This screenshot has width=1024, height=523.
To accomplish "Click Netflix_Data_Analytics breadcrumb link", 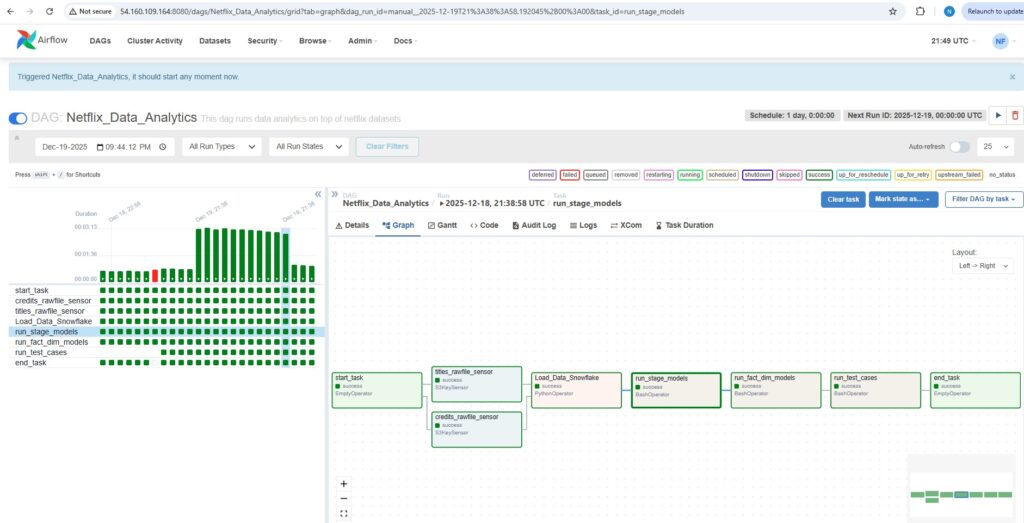I will coord(385,203).
